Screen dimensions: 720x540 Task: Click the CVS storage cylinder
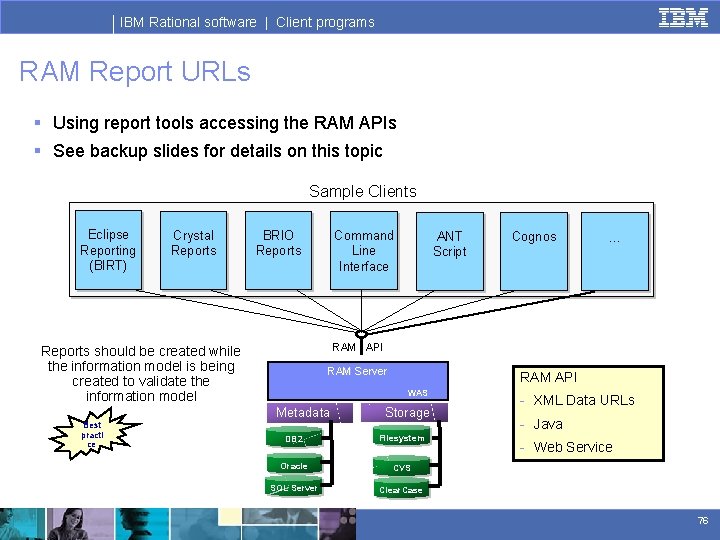pyautogui.click(x=402, y=466)
